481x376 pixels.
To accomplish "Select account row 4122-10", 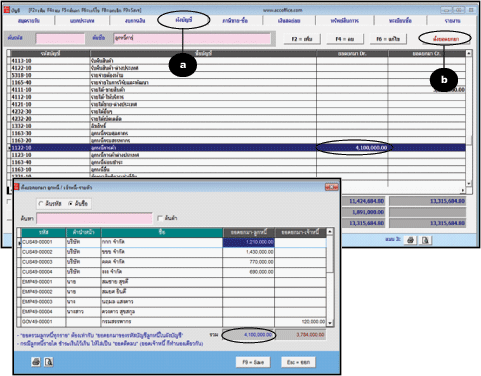I will pos(238,68).
